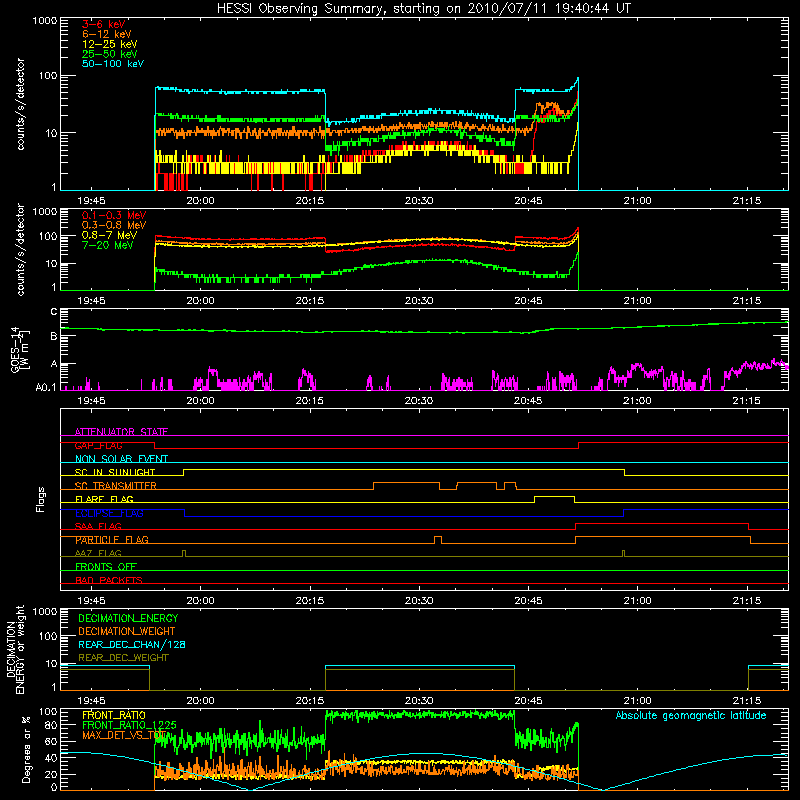Click the SC_TRANSMITTER raised step near 20:30
Image resolution: width=800 pixels, height=800 pixels.
coord(406,483)
